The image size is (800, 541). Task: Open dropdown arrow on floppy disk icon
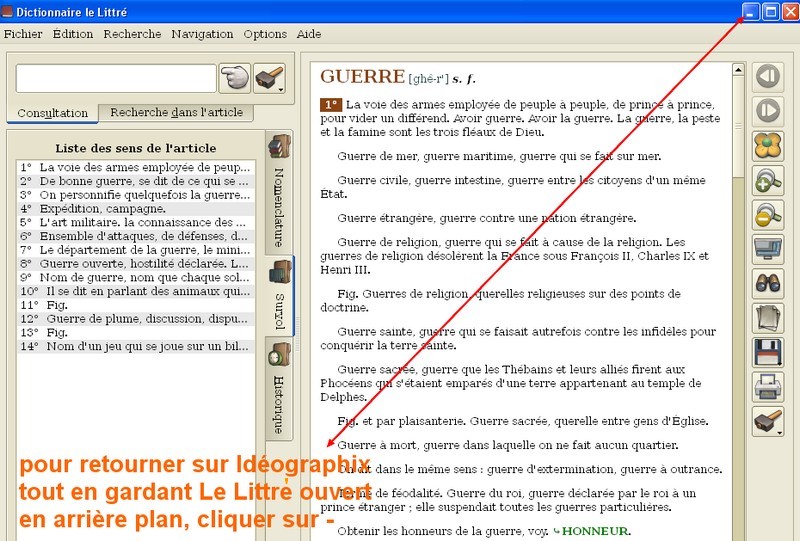point(780,363)
